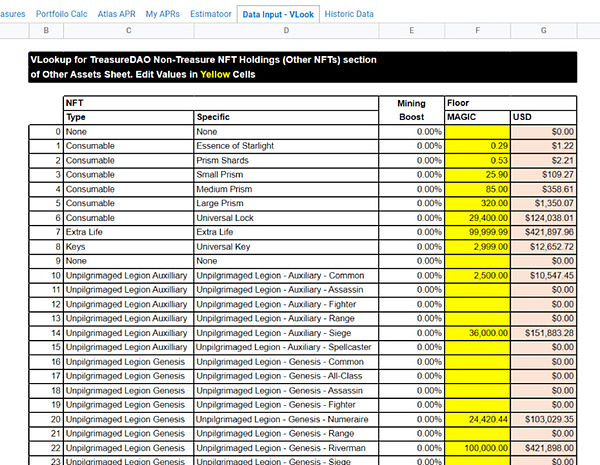Screen dimensions: 600x465
Task: Select Genesis - Riverman 100,000.00 MAGIC cell
Action: point(477,447)
